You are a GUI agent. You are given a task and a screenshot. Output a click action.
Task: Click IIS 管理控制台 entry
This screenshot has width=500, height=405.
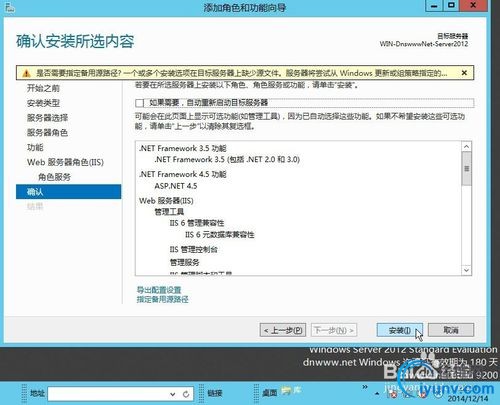194,249
